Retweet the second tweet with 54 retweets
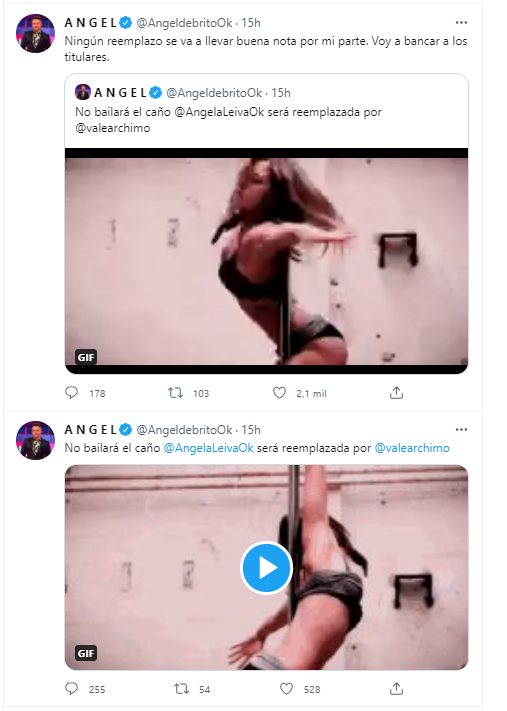This screenshot has width=507, height=711. click(181, 689)
